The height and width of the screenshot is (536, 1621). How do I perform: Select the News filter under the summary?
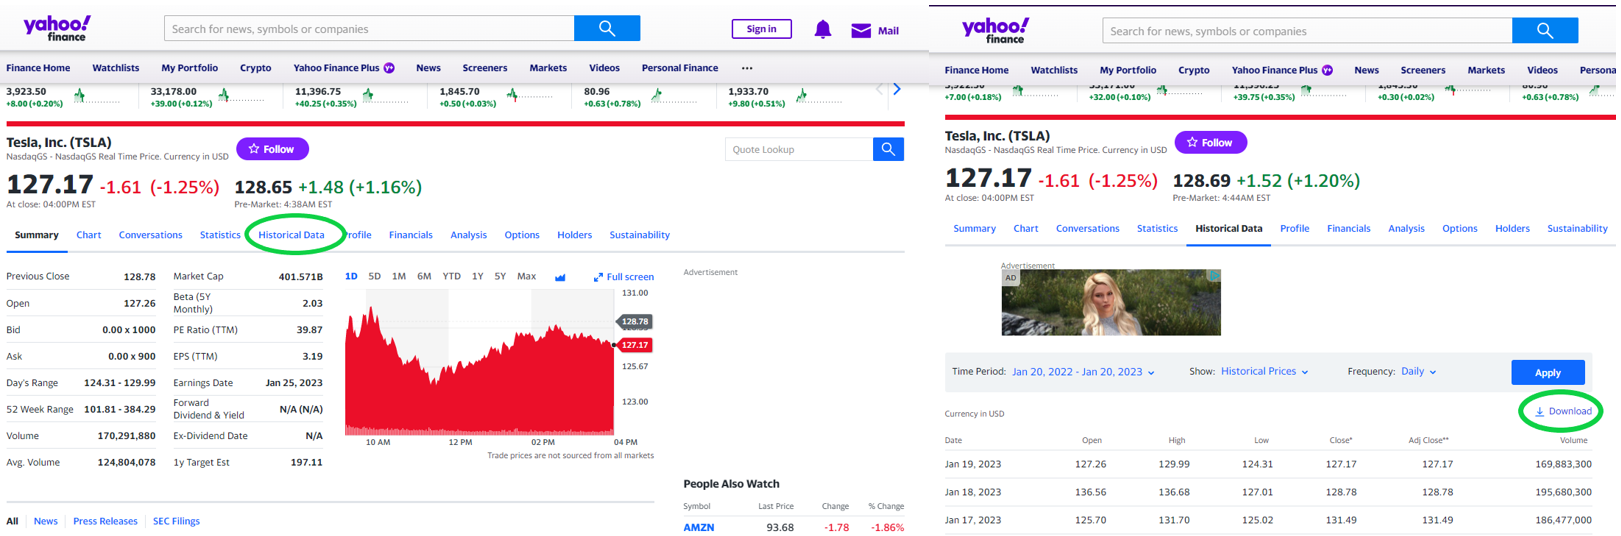tap(45, 521)
